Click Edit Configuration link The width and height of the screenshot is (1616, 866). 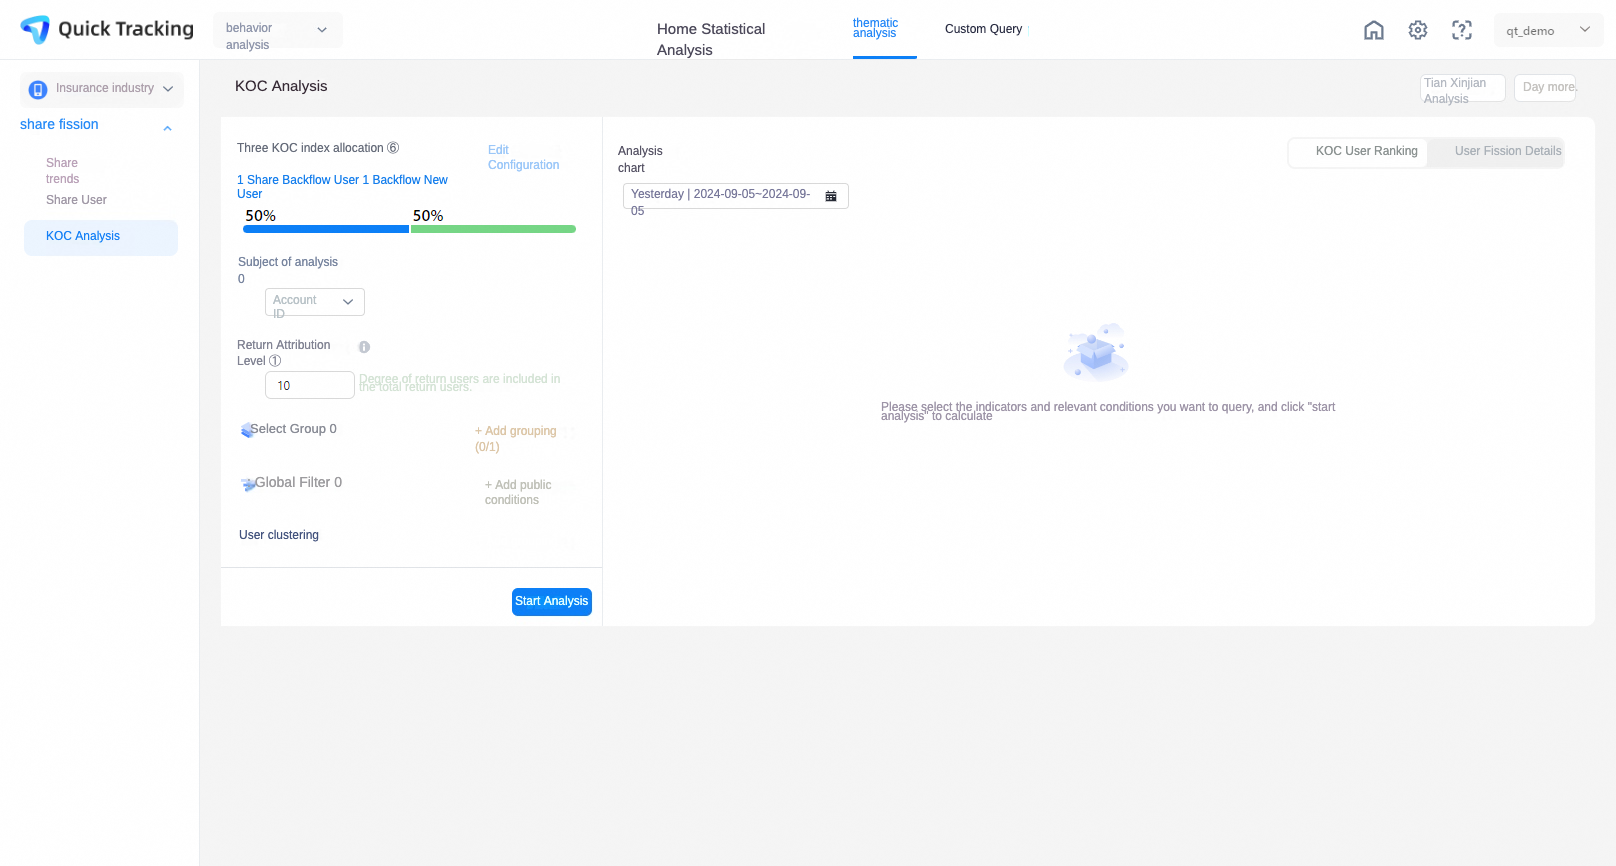click(x=523, y=157)
